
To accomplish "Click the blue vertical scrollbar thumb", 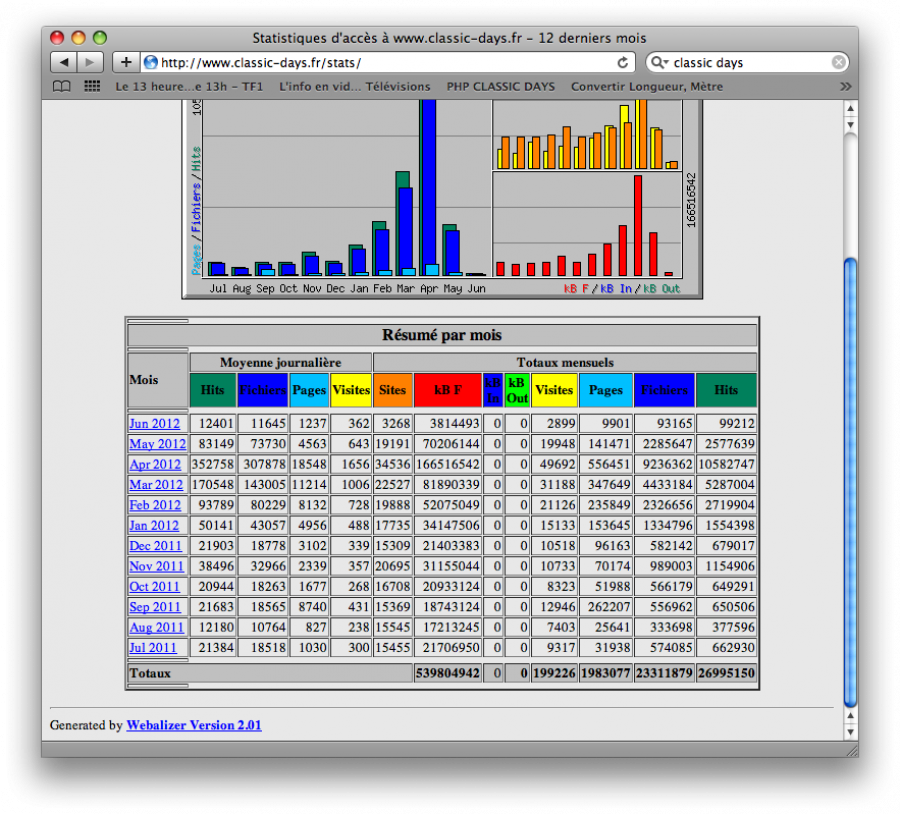I will tap(850, 483).
